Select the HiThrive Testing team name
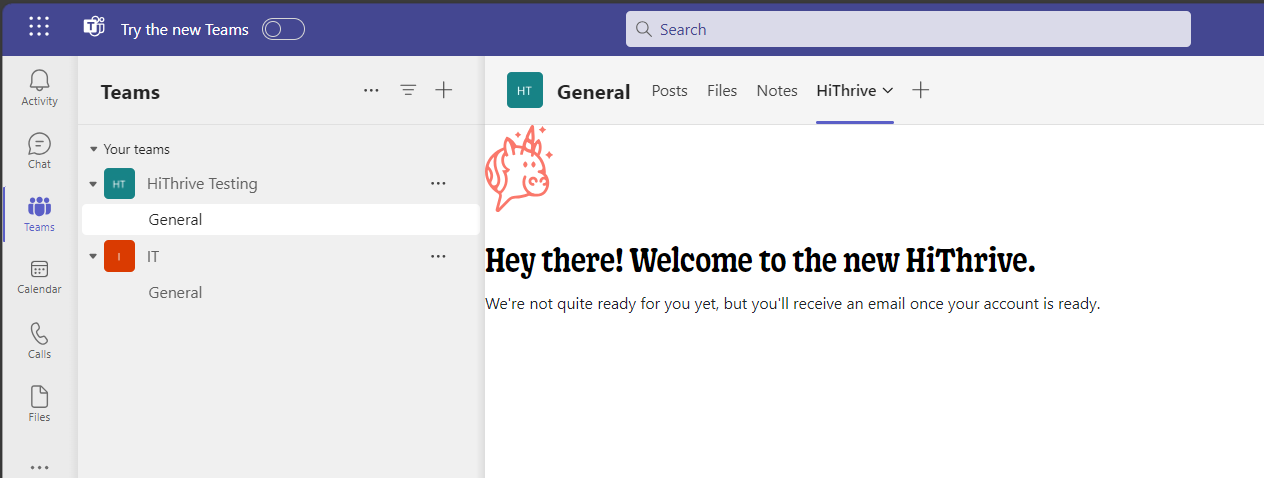 (x=202, y=184)
